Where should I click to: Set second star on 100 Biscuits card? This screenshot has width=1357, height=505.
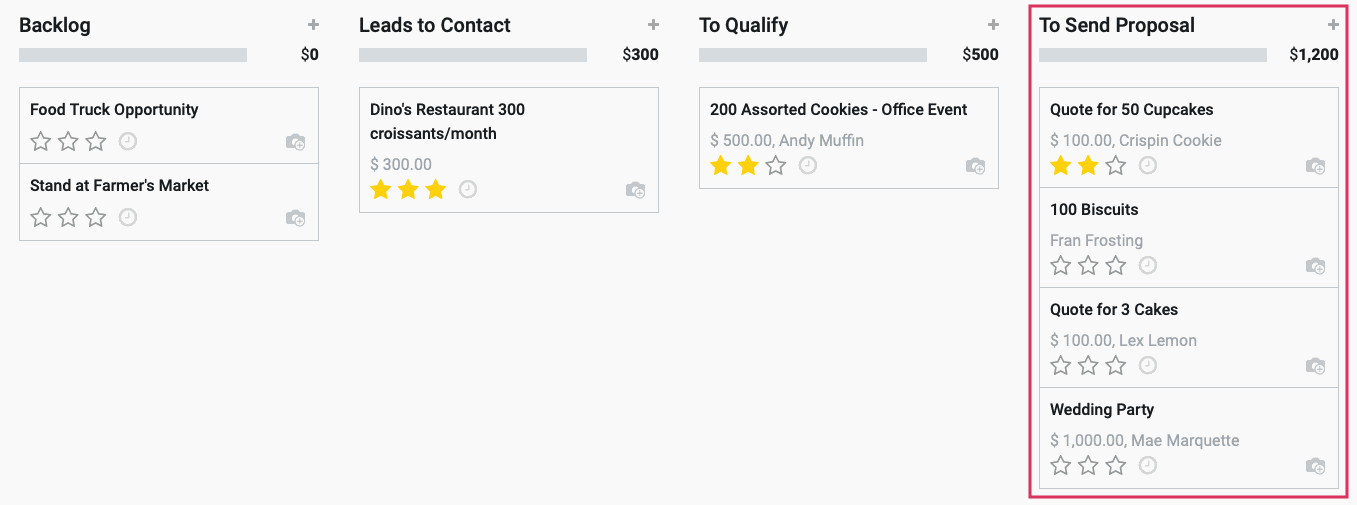coord(1089,266)
